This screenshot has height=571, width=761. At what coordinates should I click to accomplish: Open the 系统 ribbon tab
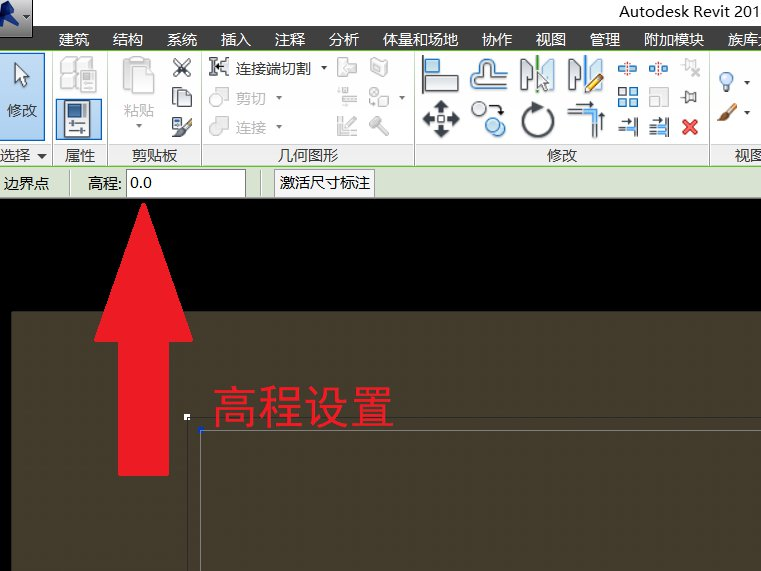pos(182,39)
